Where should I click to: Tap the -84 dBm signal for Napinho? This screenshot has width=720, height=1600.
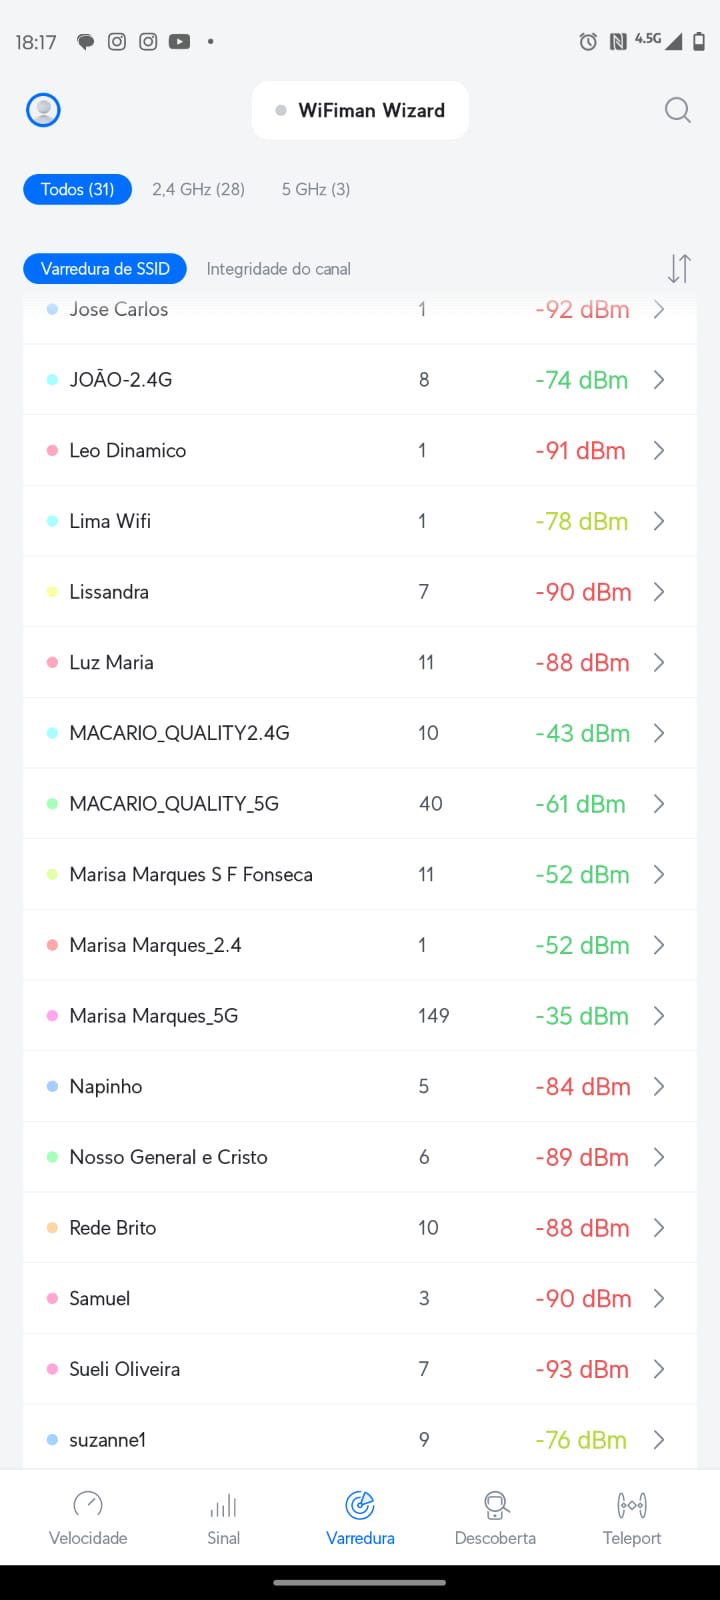tap(582, 1087)
